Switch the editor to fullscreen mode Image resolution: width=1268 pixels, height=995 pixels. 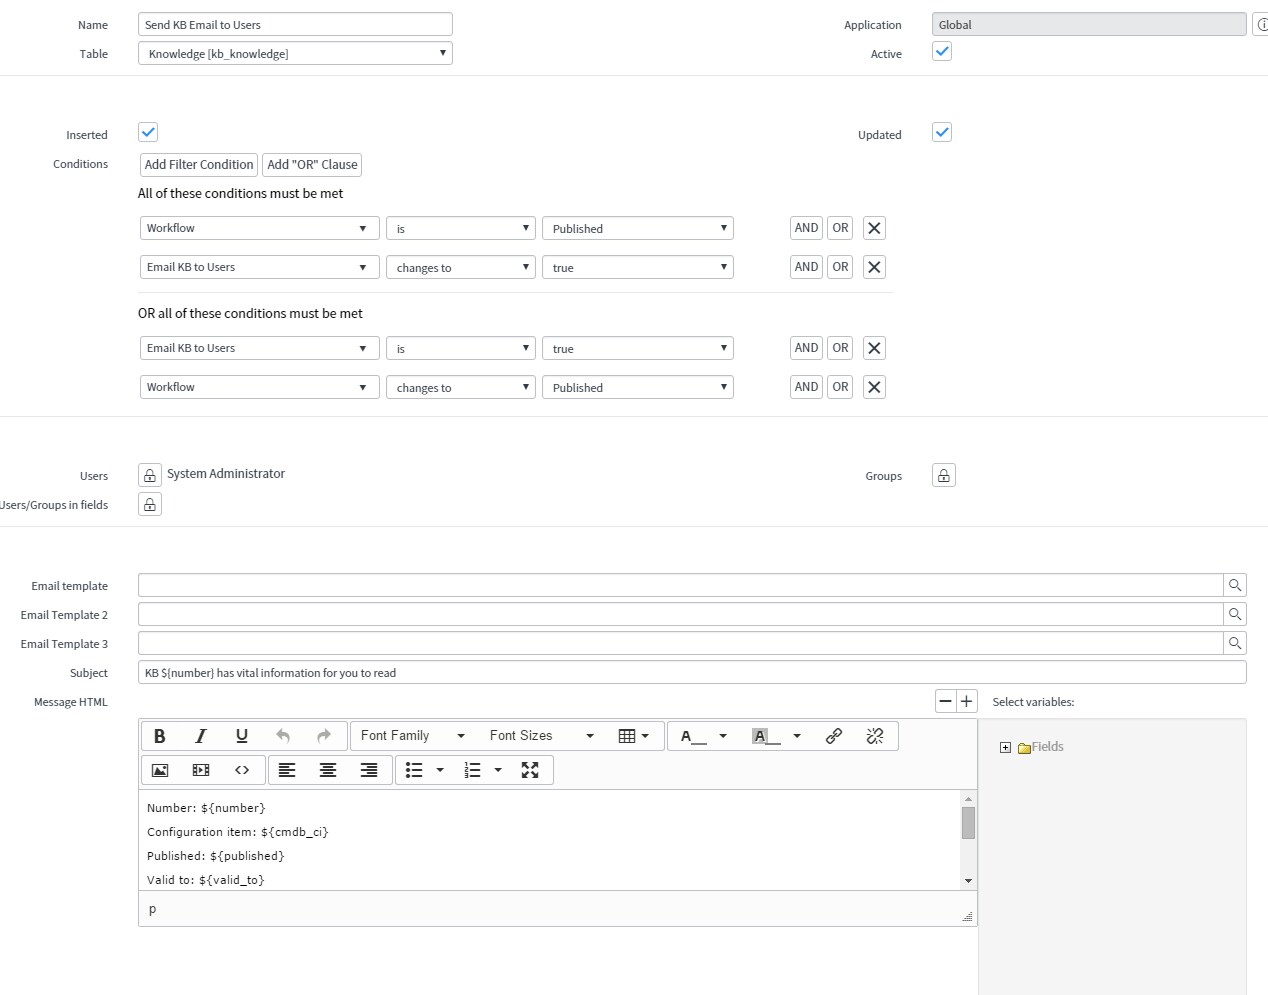[x=530, y=770]
